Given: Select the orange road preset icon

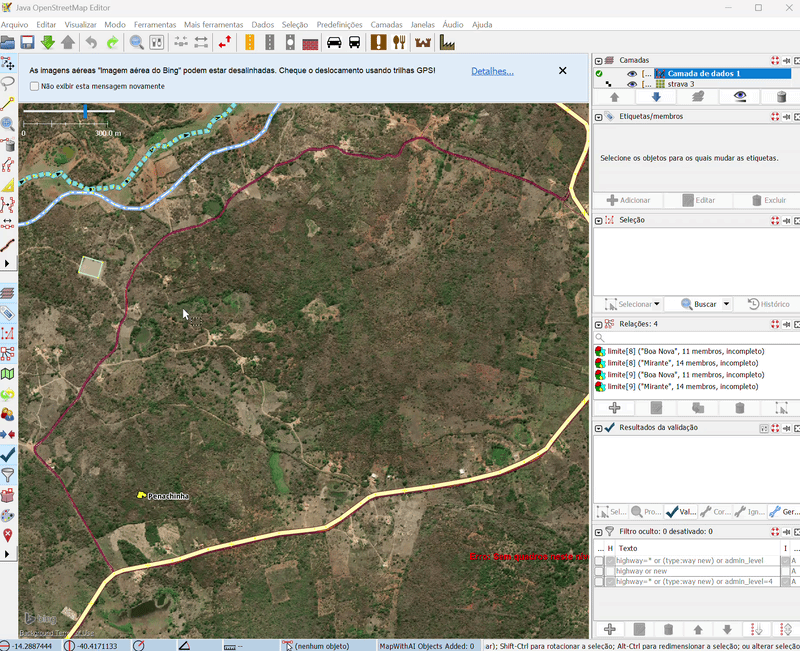Looking at the screenshot, I should click(x=249, y=42).
